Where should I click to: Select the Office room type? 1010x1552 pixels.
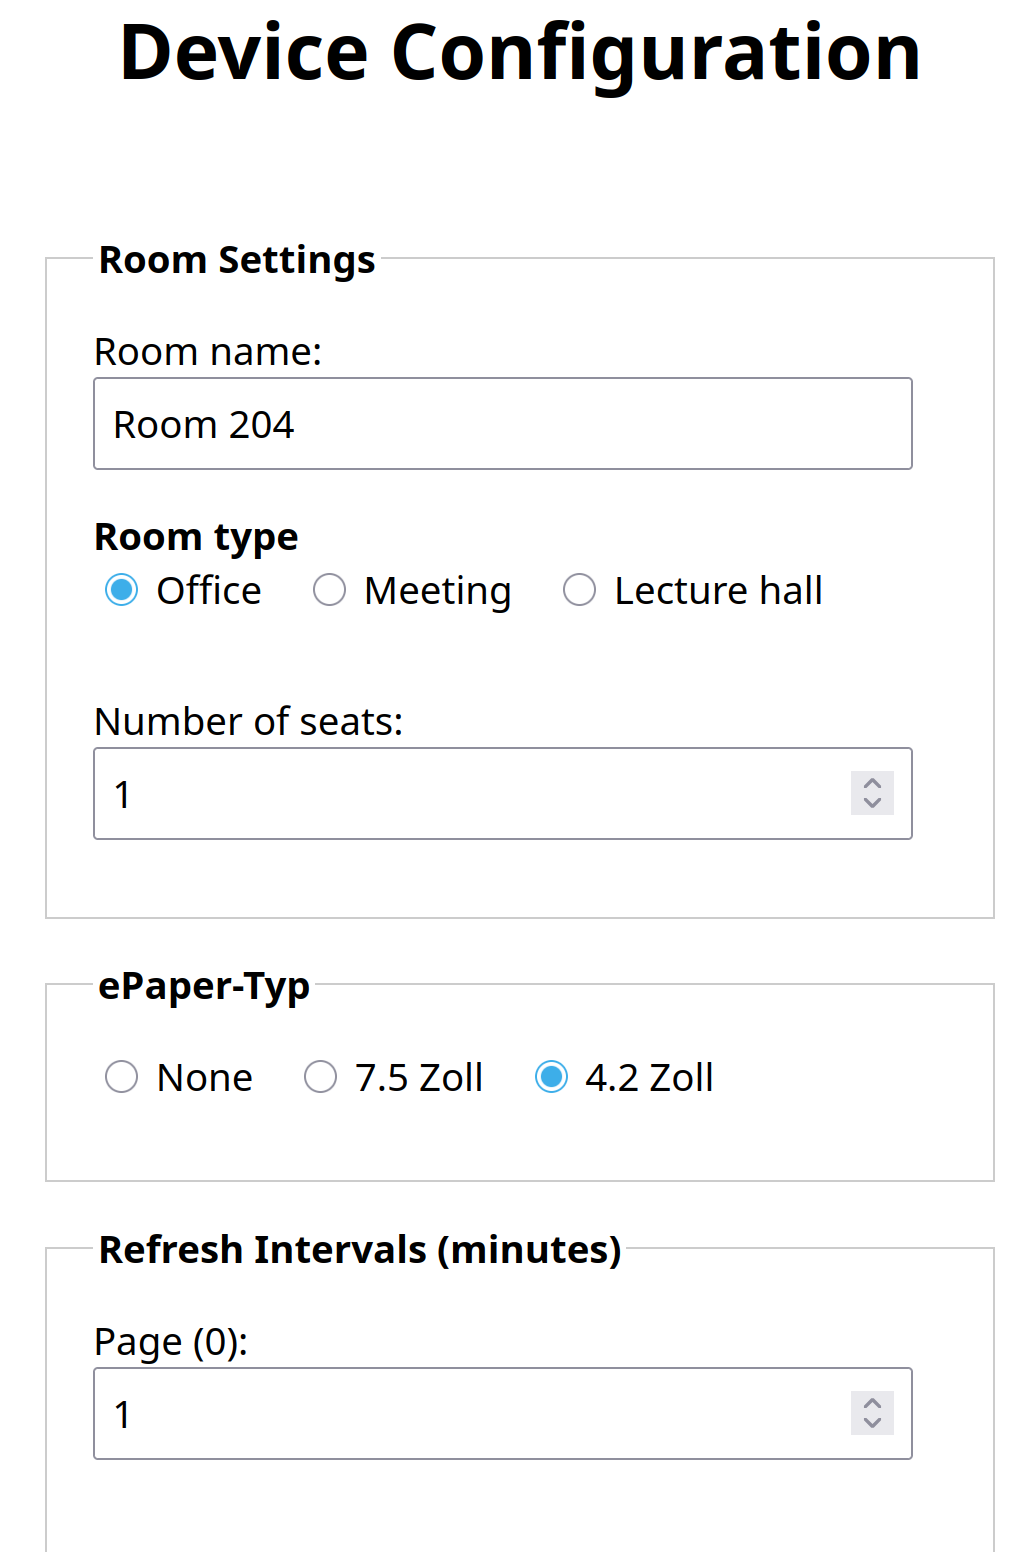[x=122, y=590]
